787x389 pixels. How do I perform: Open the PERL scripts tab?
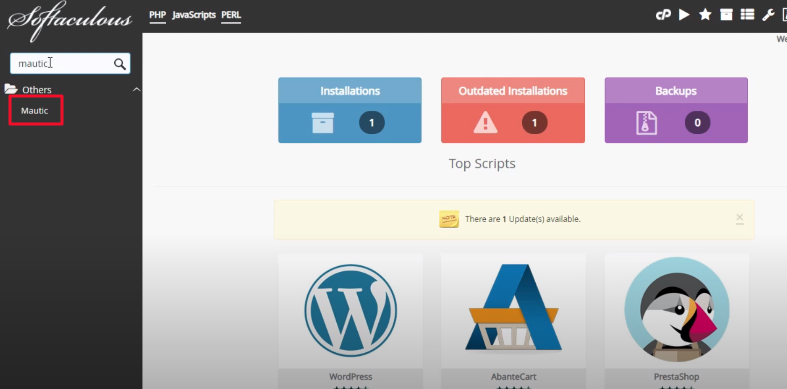point(231,15)
